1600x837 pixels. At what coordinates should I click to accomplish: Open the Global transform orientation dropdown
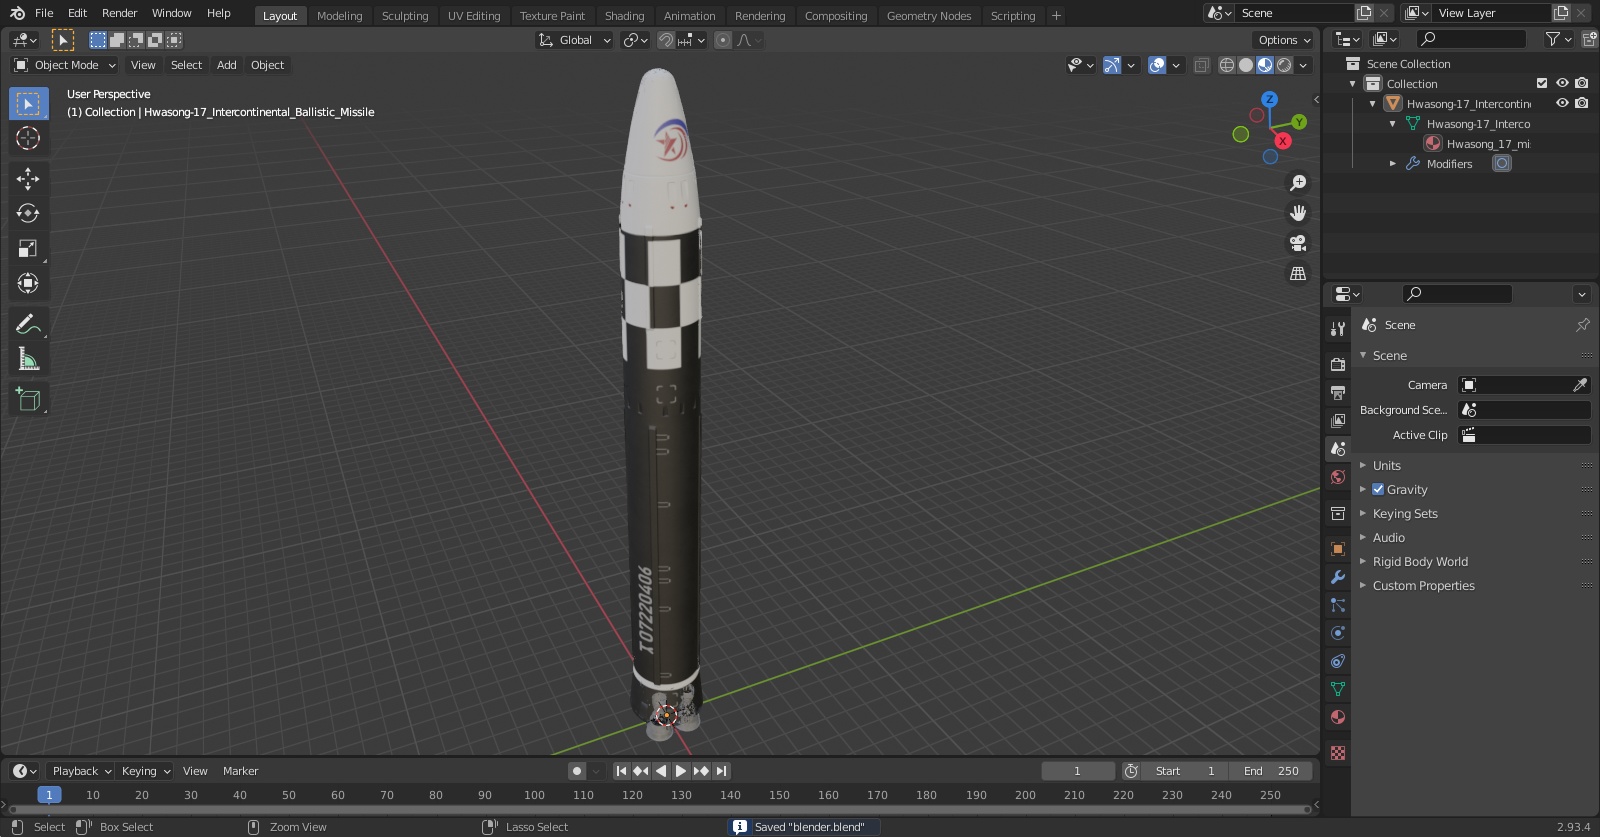click(x=574, y=40)
